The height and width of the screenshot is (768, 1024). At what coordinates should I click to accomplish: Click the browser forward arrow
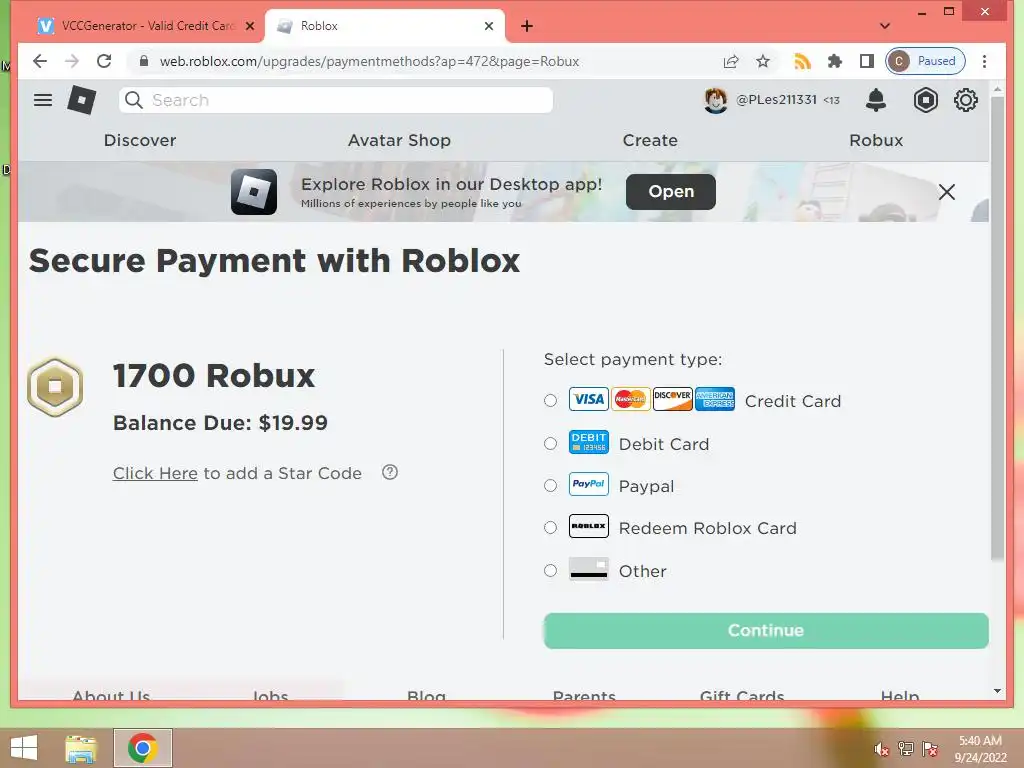pyautogui.click(x=72, y=61)
